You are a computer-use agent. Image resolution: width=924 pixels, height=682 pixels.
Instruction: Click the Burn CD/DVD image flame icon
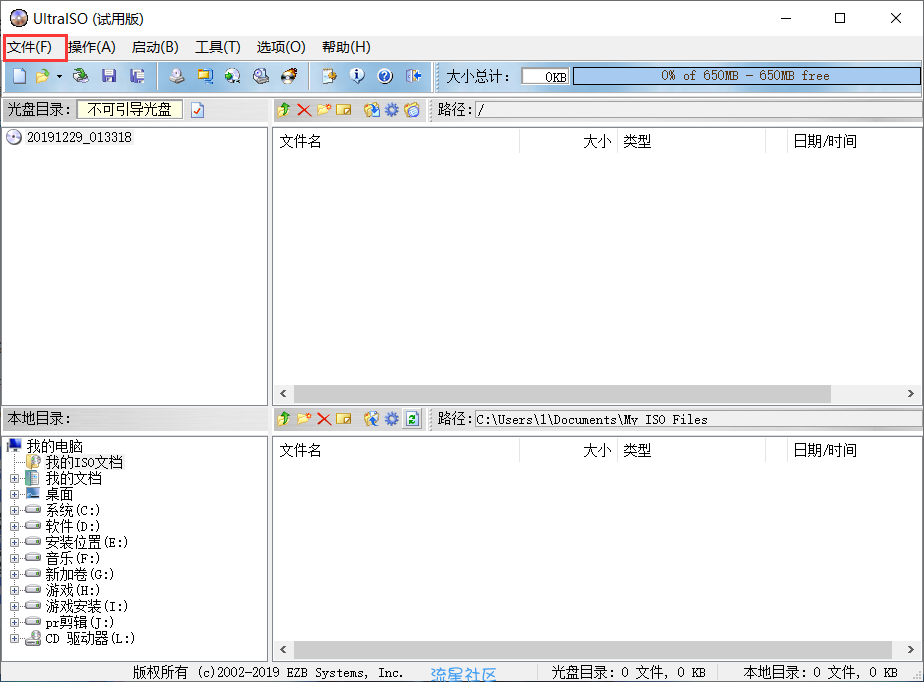coord(289,76)
